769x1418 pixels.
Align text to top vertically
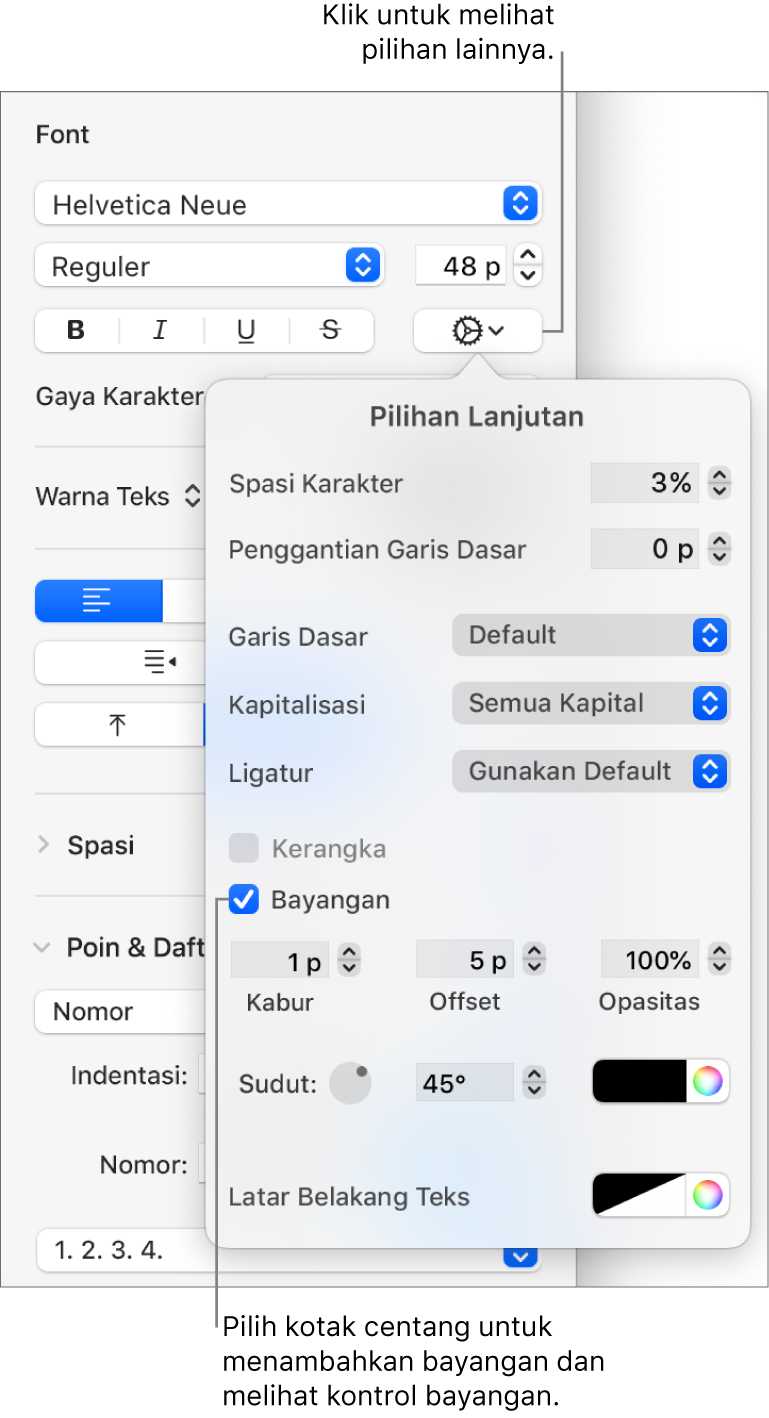pos(118,726)
